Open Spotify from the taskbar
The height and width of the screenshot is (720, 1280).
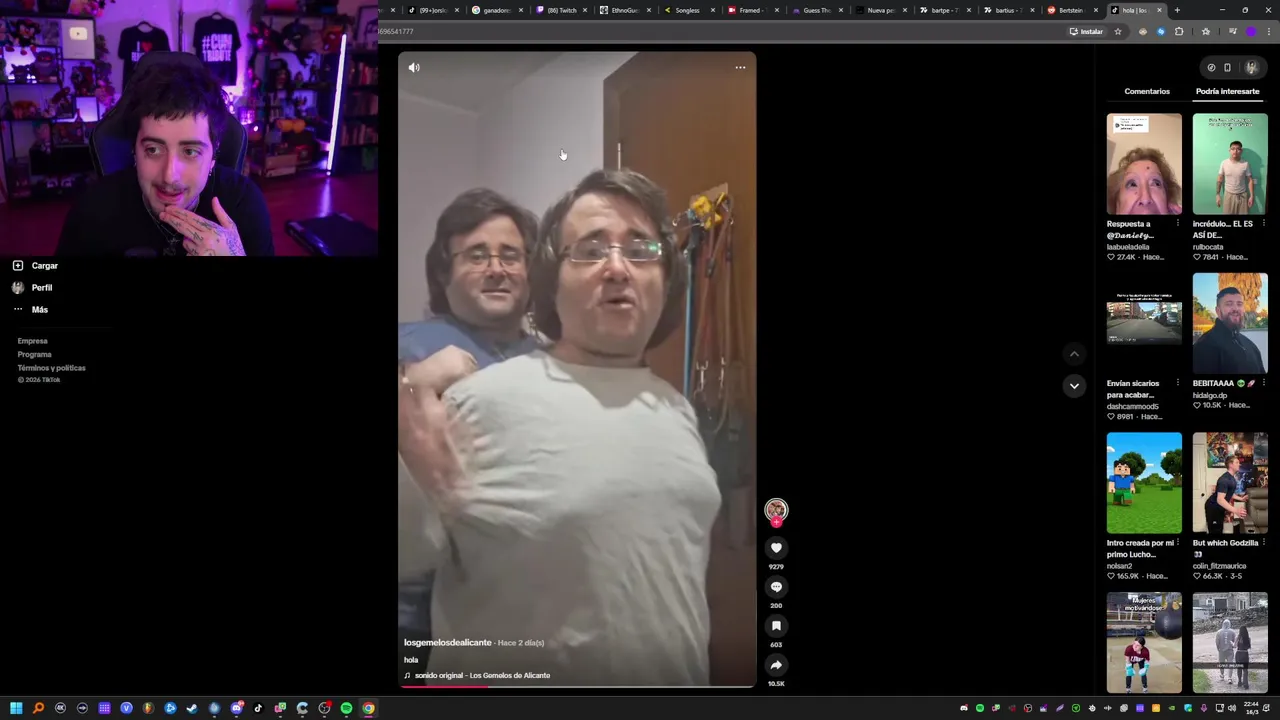346,708
